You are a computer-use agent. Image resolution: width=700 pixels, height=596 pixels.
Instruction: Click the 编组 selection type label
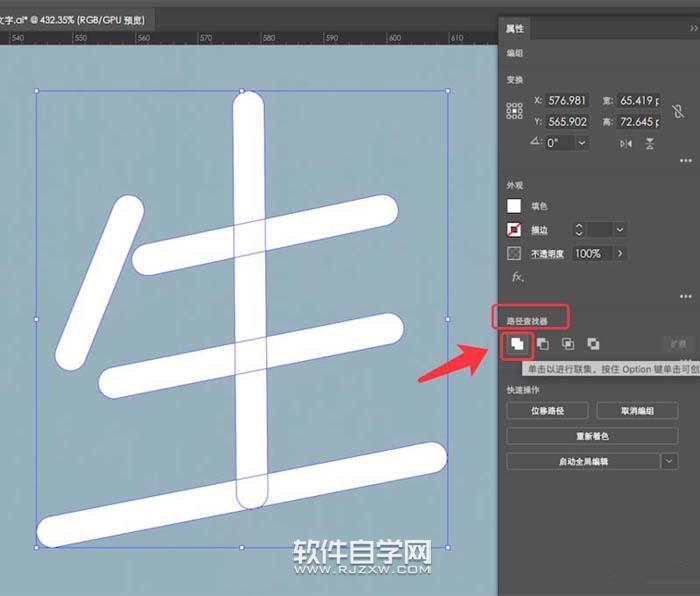(514, 53)
